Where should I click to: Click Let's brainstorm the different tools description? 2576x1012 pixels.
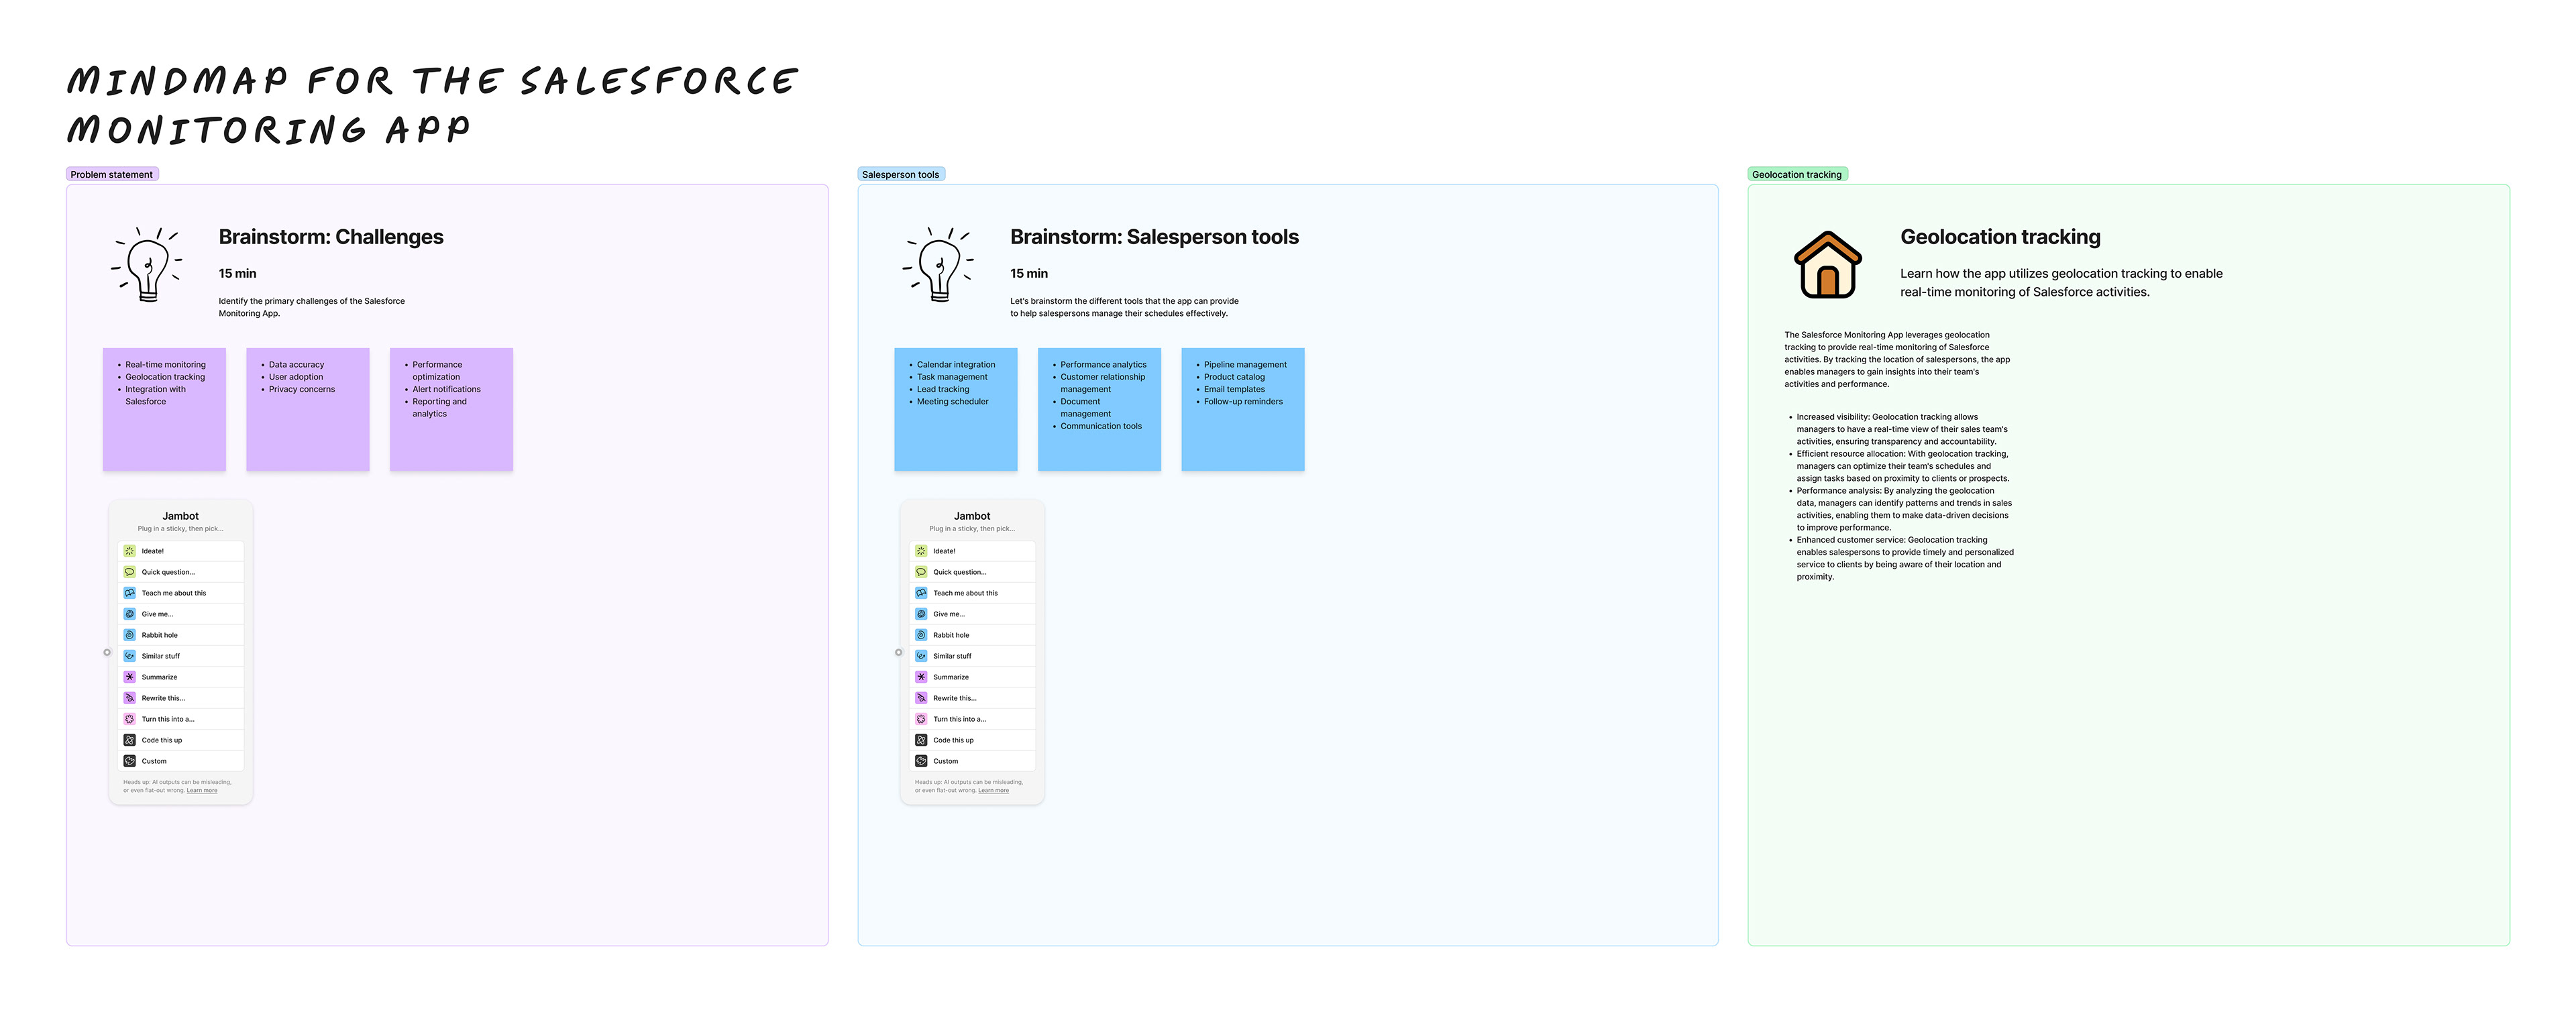(1124, 307)
